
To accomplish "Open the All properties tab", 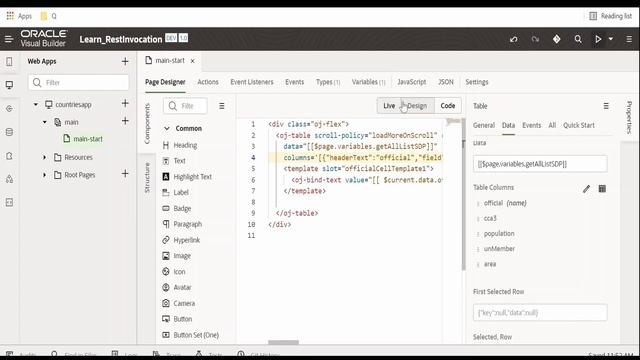I will (x=552, y=125).
